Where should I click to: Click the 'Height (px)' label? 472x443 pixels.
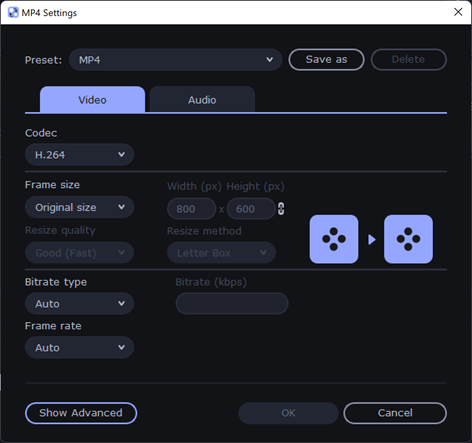pos(255,186)
